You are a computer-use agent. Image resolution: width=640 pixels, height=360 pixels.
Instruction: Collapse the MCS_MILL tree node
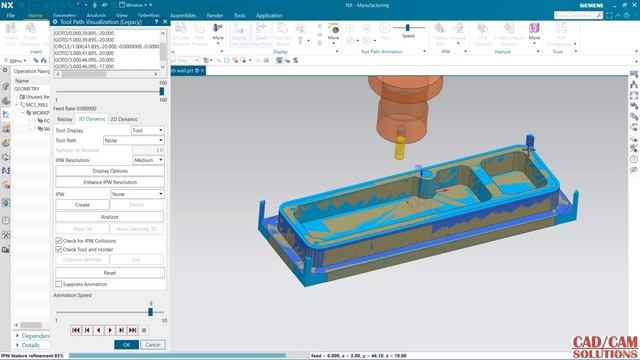[x=17, y=105]
